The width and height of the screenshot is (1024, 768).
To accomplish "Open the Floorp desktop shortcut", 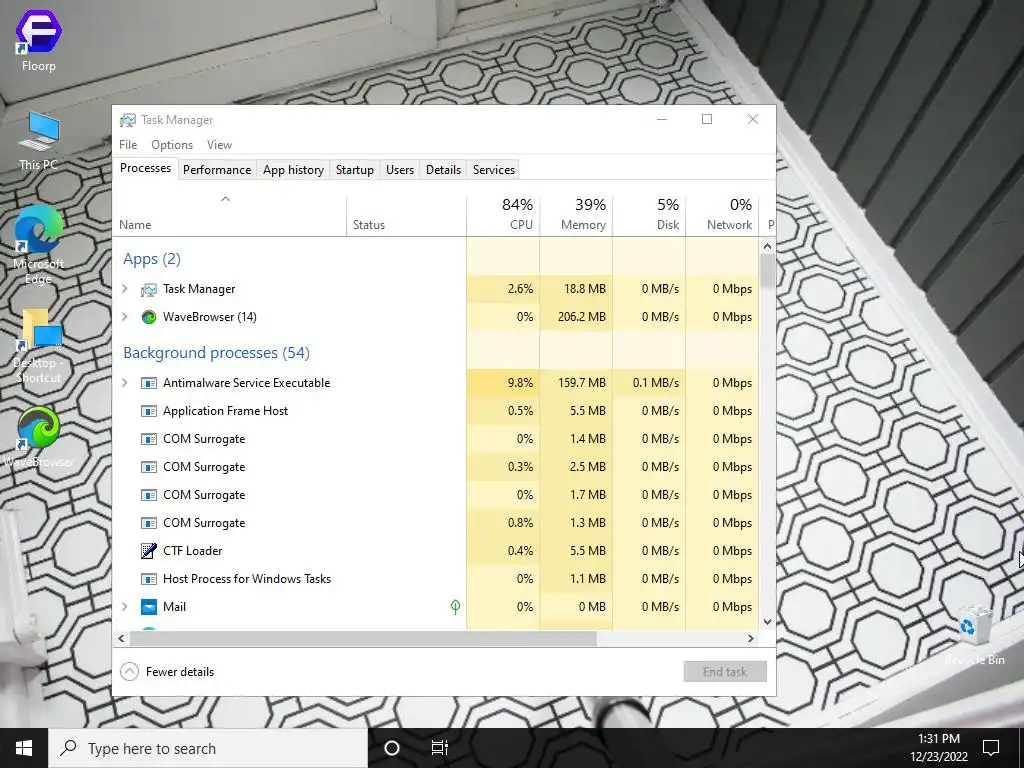I will click(x=39, y=40).
